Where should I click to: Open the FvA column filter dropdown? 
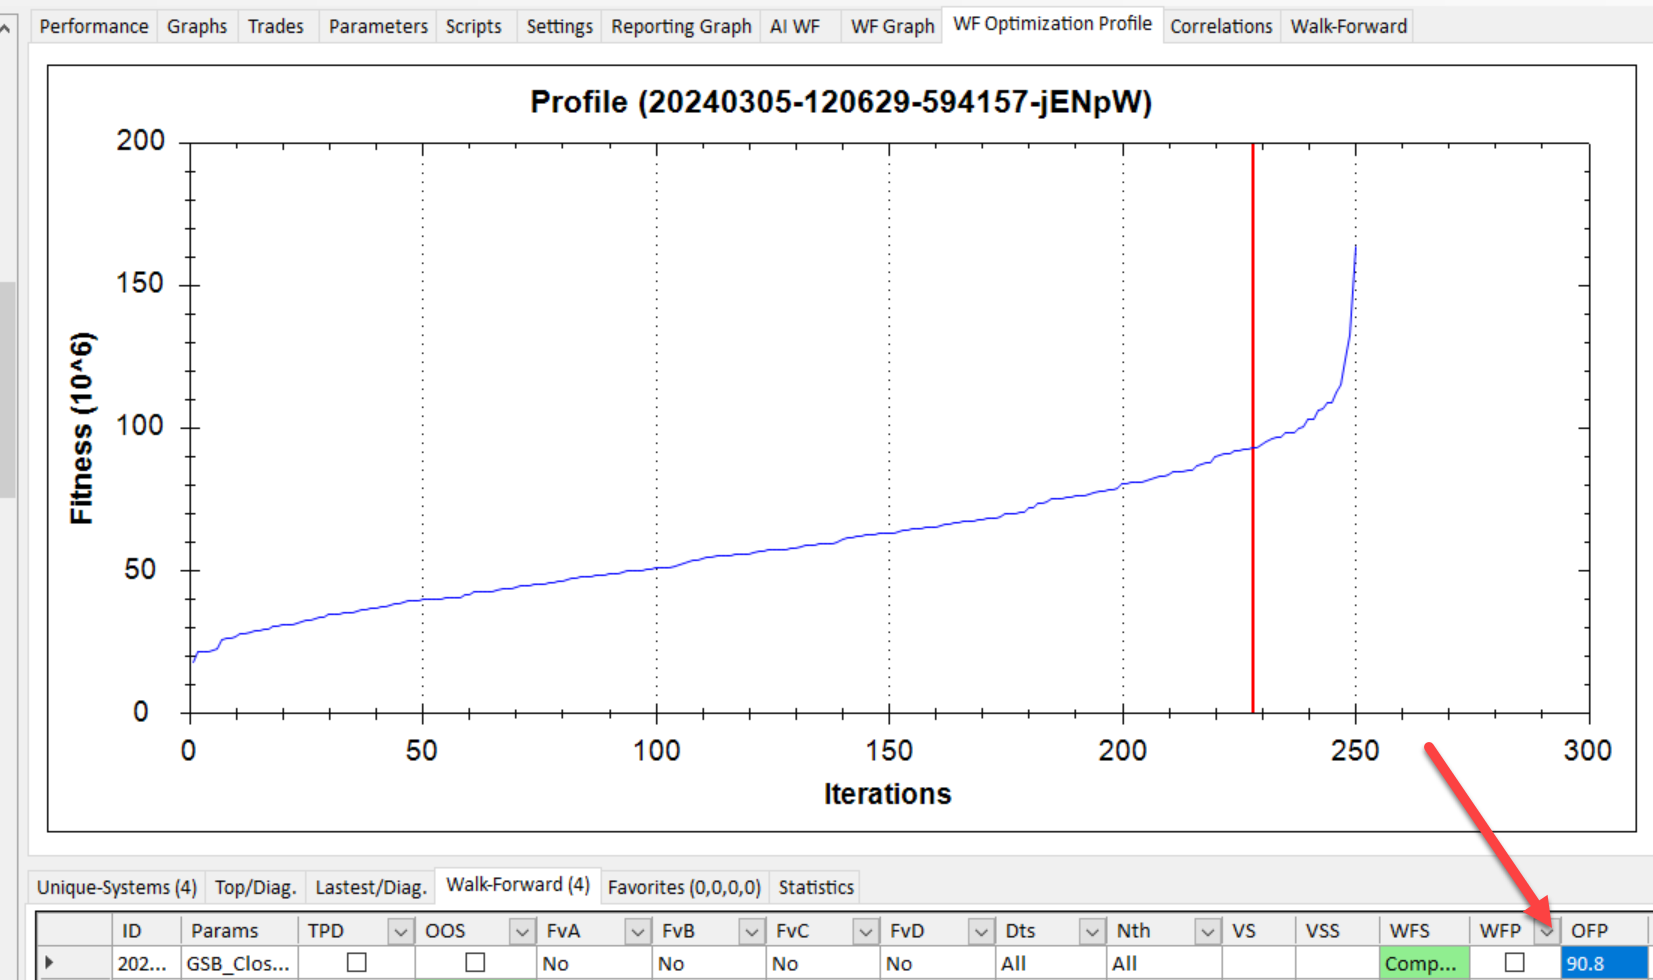637,931
